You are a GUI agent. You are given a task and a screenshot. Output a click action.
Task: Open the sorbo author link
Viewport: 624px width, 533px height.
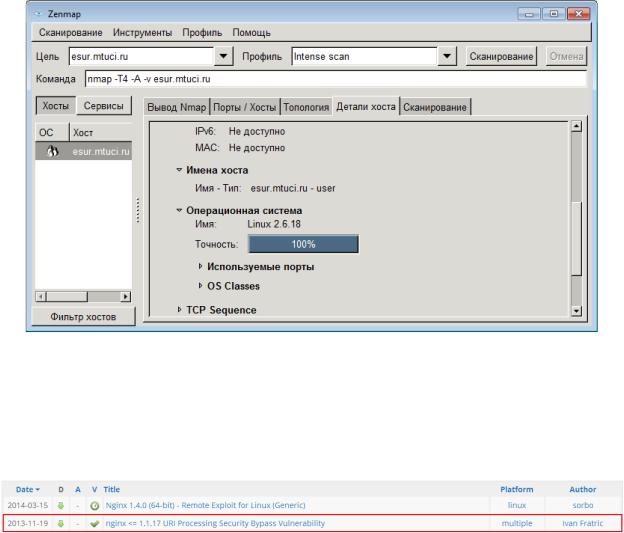pyautogui.click(x=583, y=505)
